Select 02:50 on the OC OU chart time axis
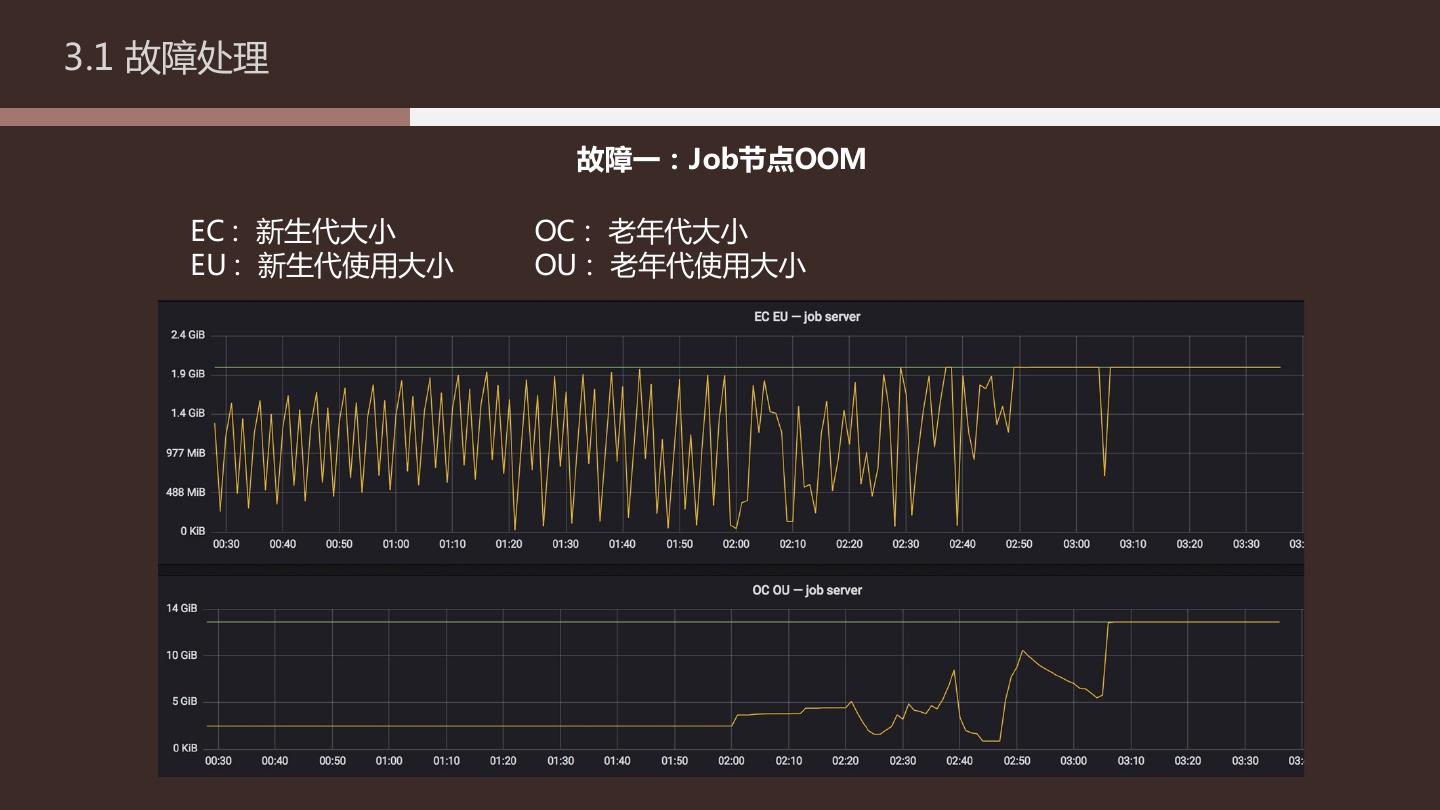The image size is (1440, 810). (1016, 761)
